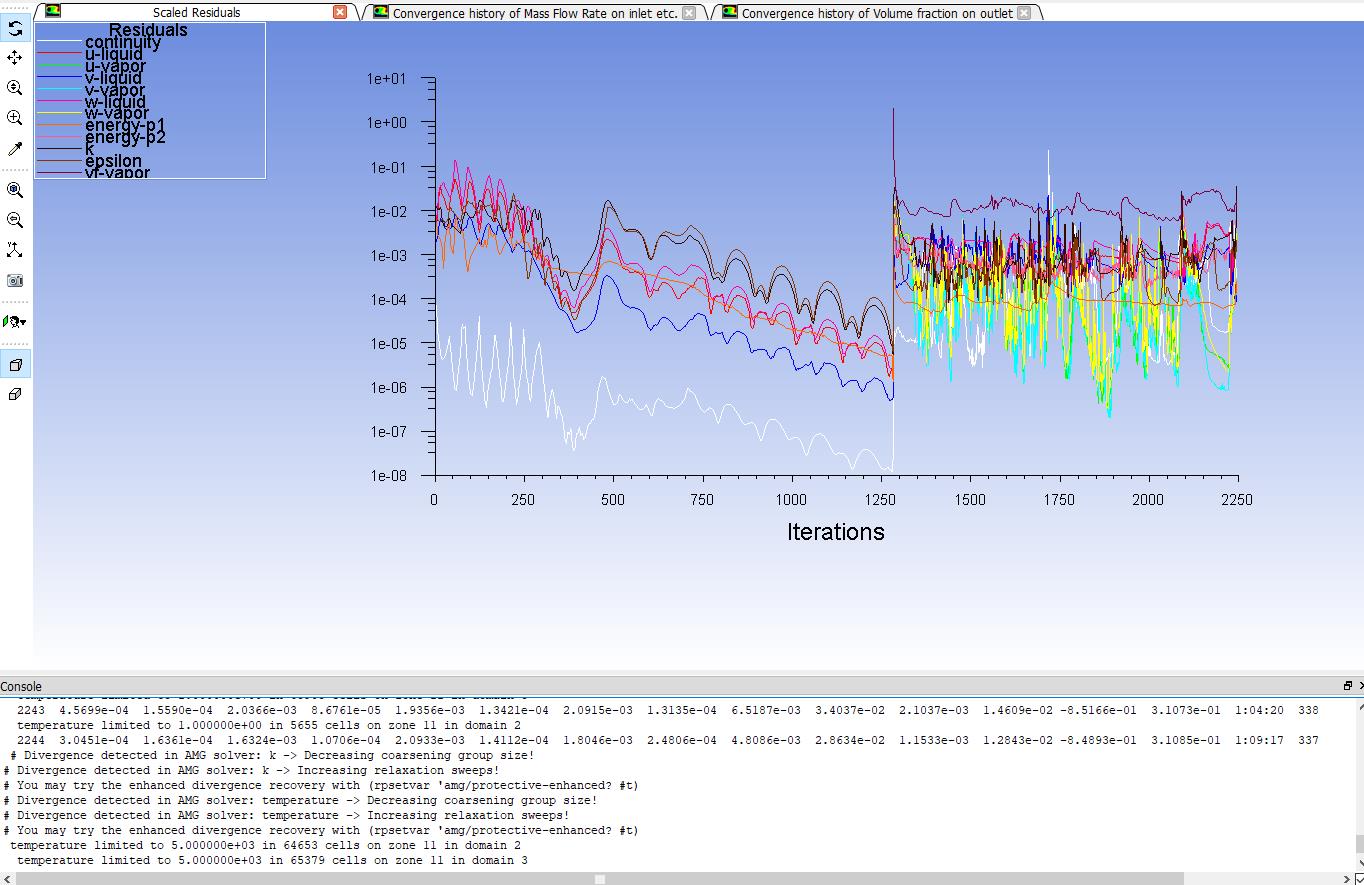Close the Scaled Residuals tab
1364x885 pixels.
tap(340, 12)
